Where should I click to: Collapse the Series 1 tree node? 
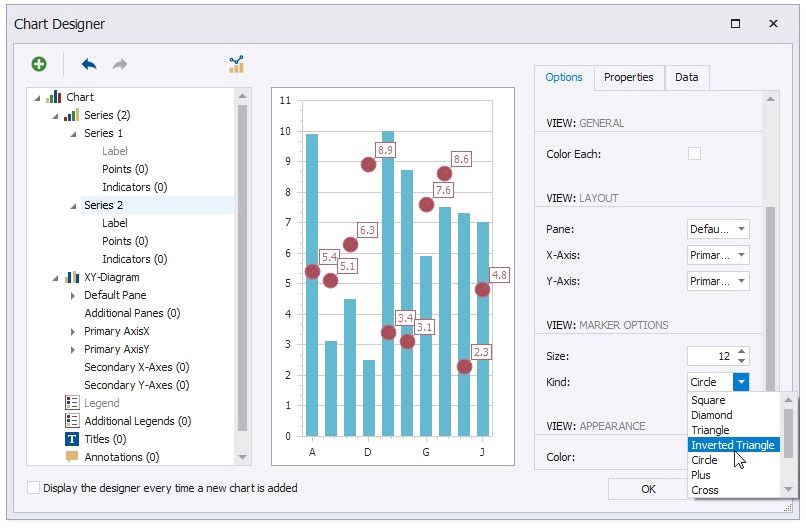click(73, 133)
